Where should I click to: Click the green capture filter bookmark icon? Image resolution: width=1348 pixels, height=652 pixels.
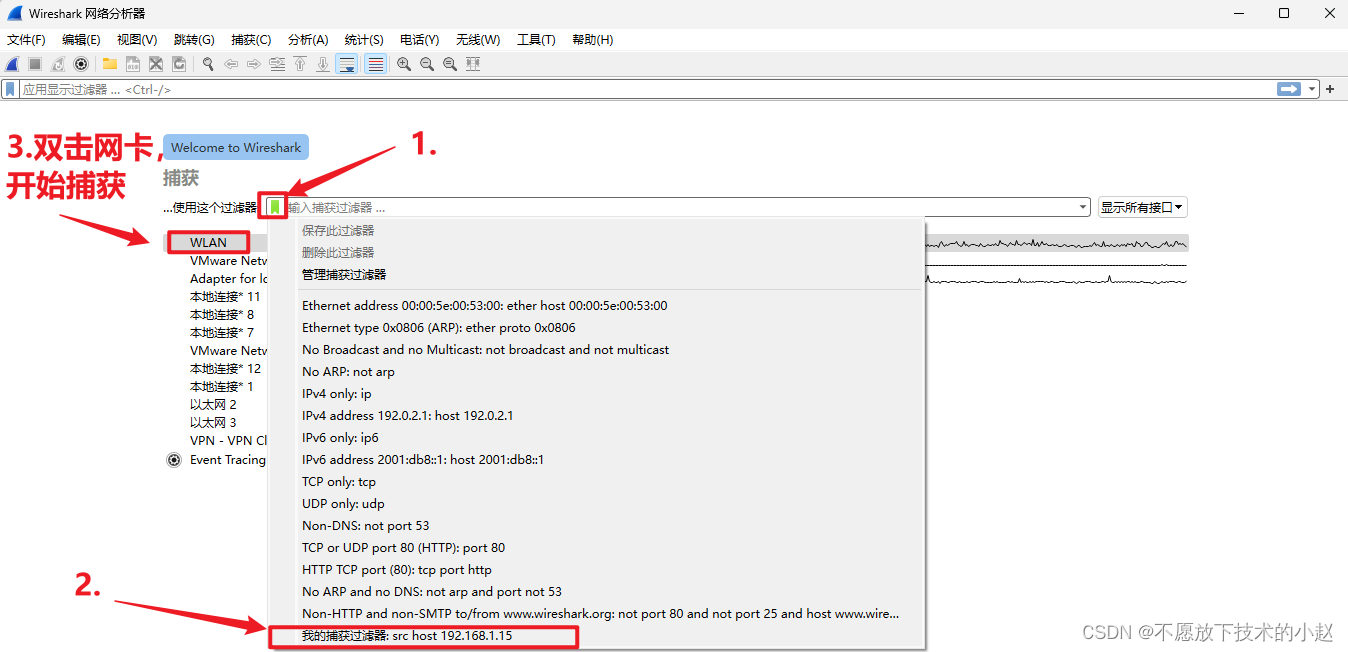[275, 207]
